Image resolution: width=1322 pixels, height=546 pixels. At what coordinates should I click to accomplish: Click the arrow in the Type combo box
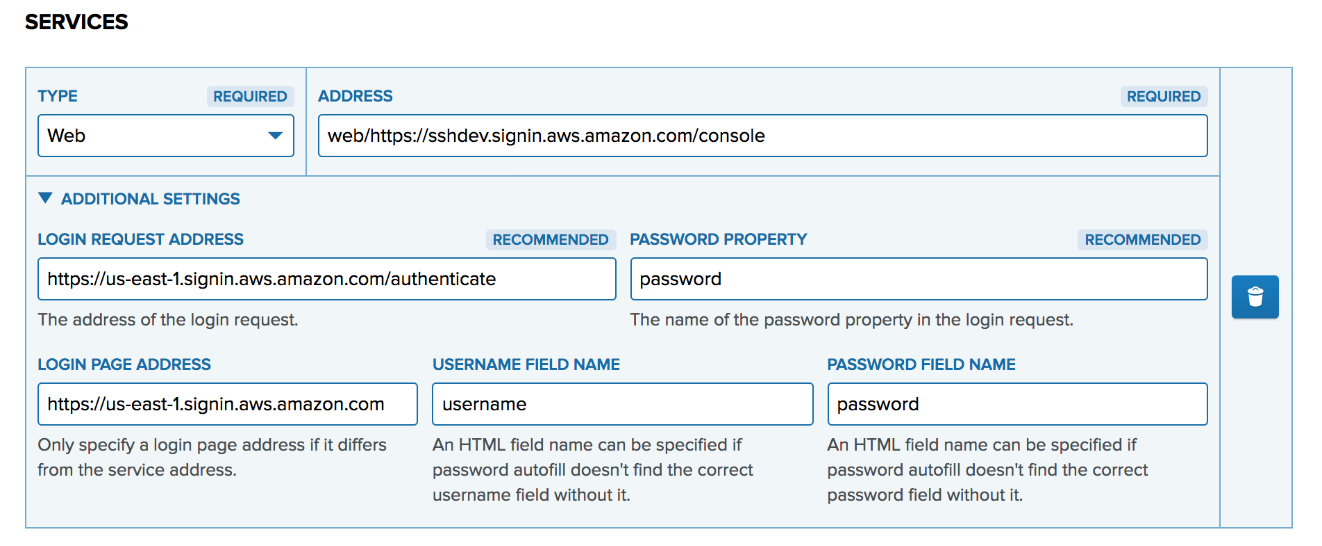[275, 136]
